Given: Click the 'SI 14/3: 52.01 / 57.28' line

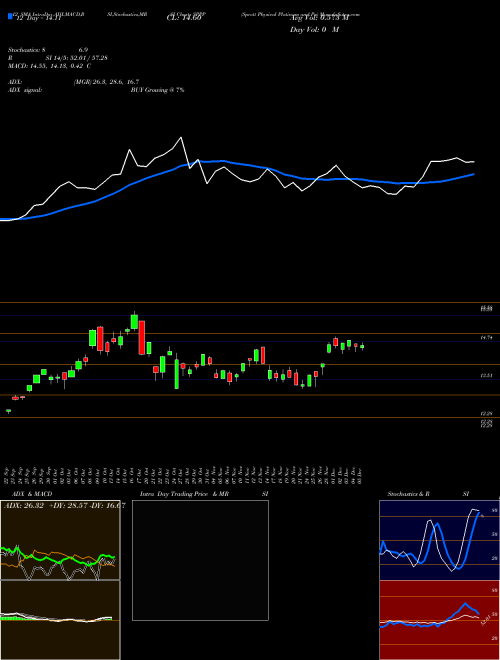Looking at the screenshot, I should (77, 58).
